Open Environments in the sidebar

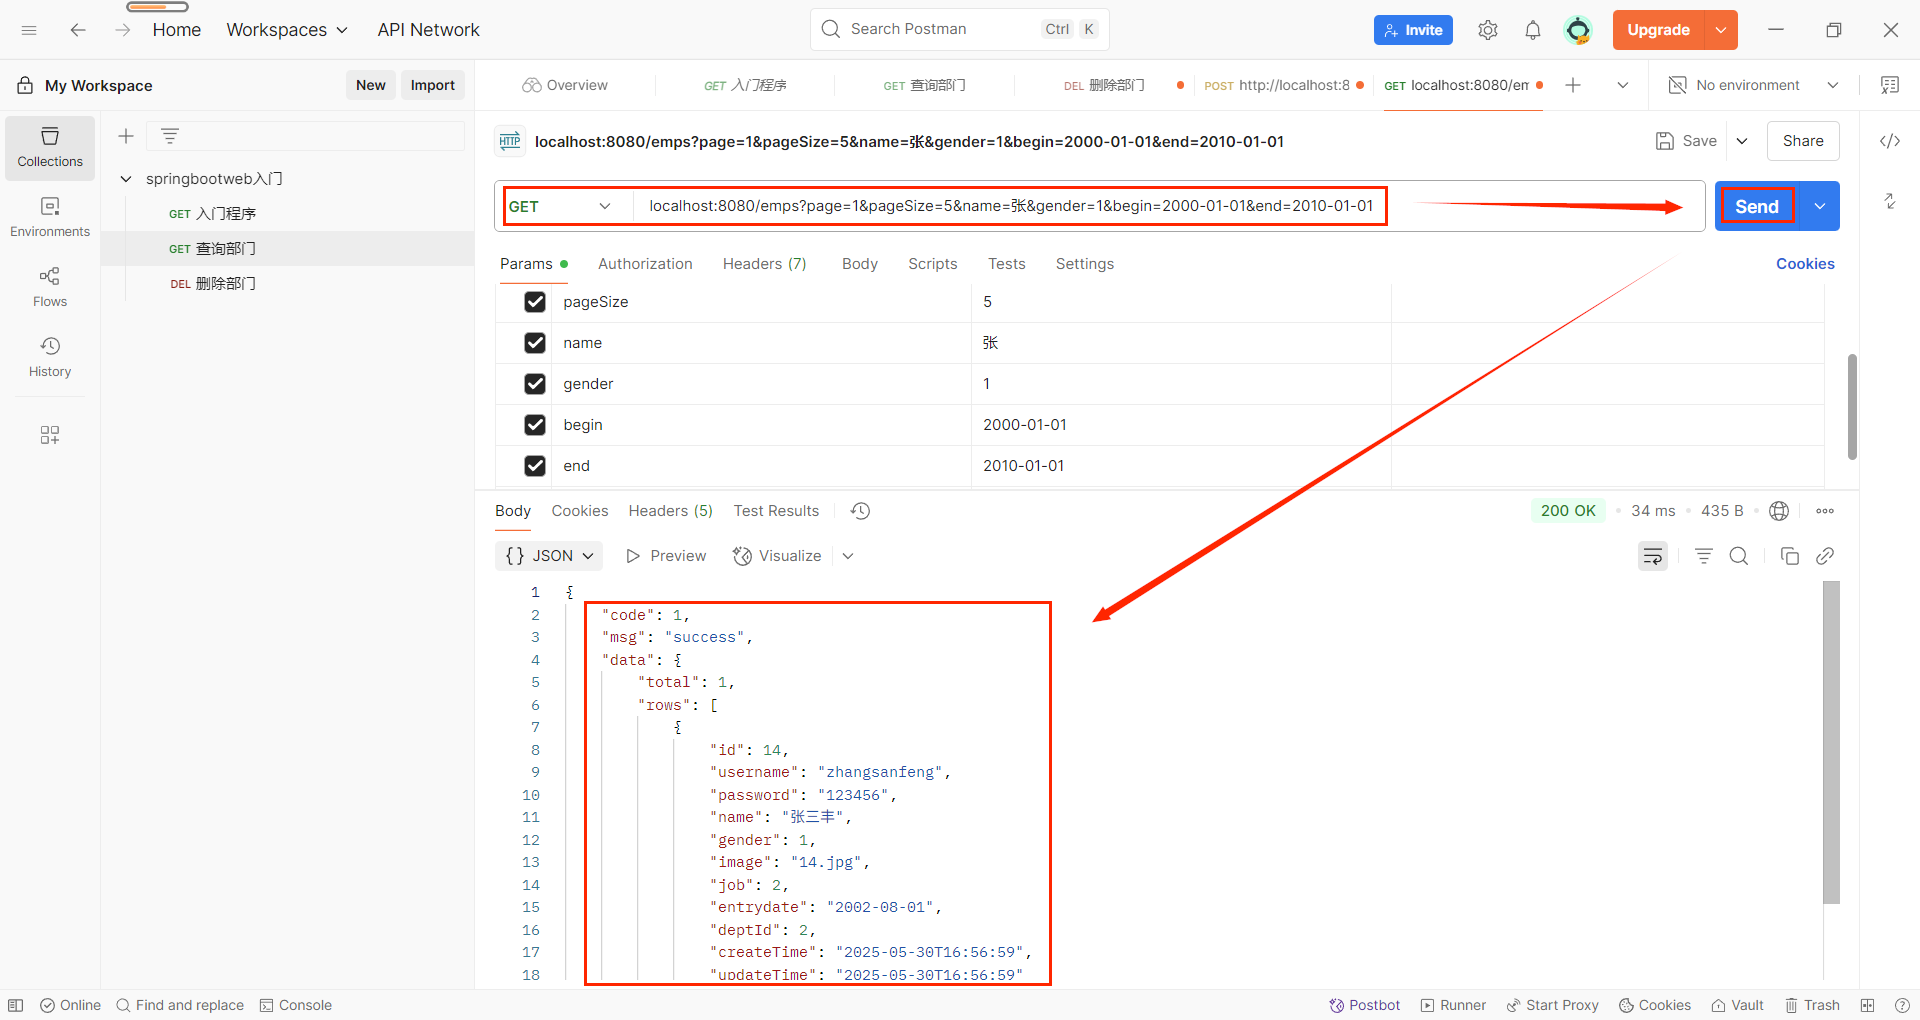tap(50, 217)
